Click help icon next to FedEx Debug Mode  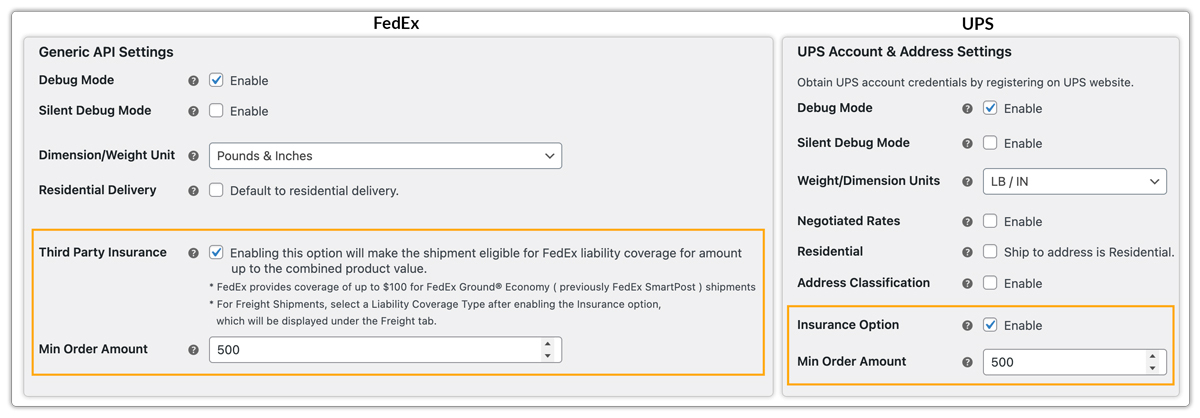pyautogui.click(x=194, y=81)
